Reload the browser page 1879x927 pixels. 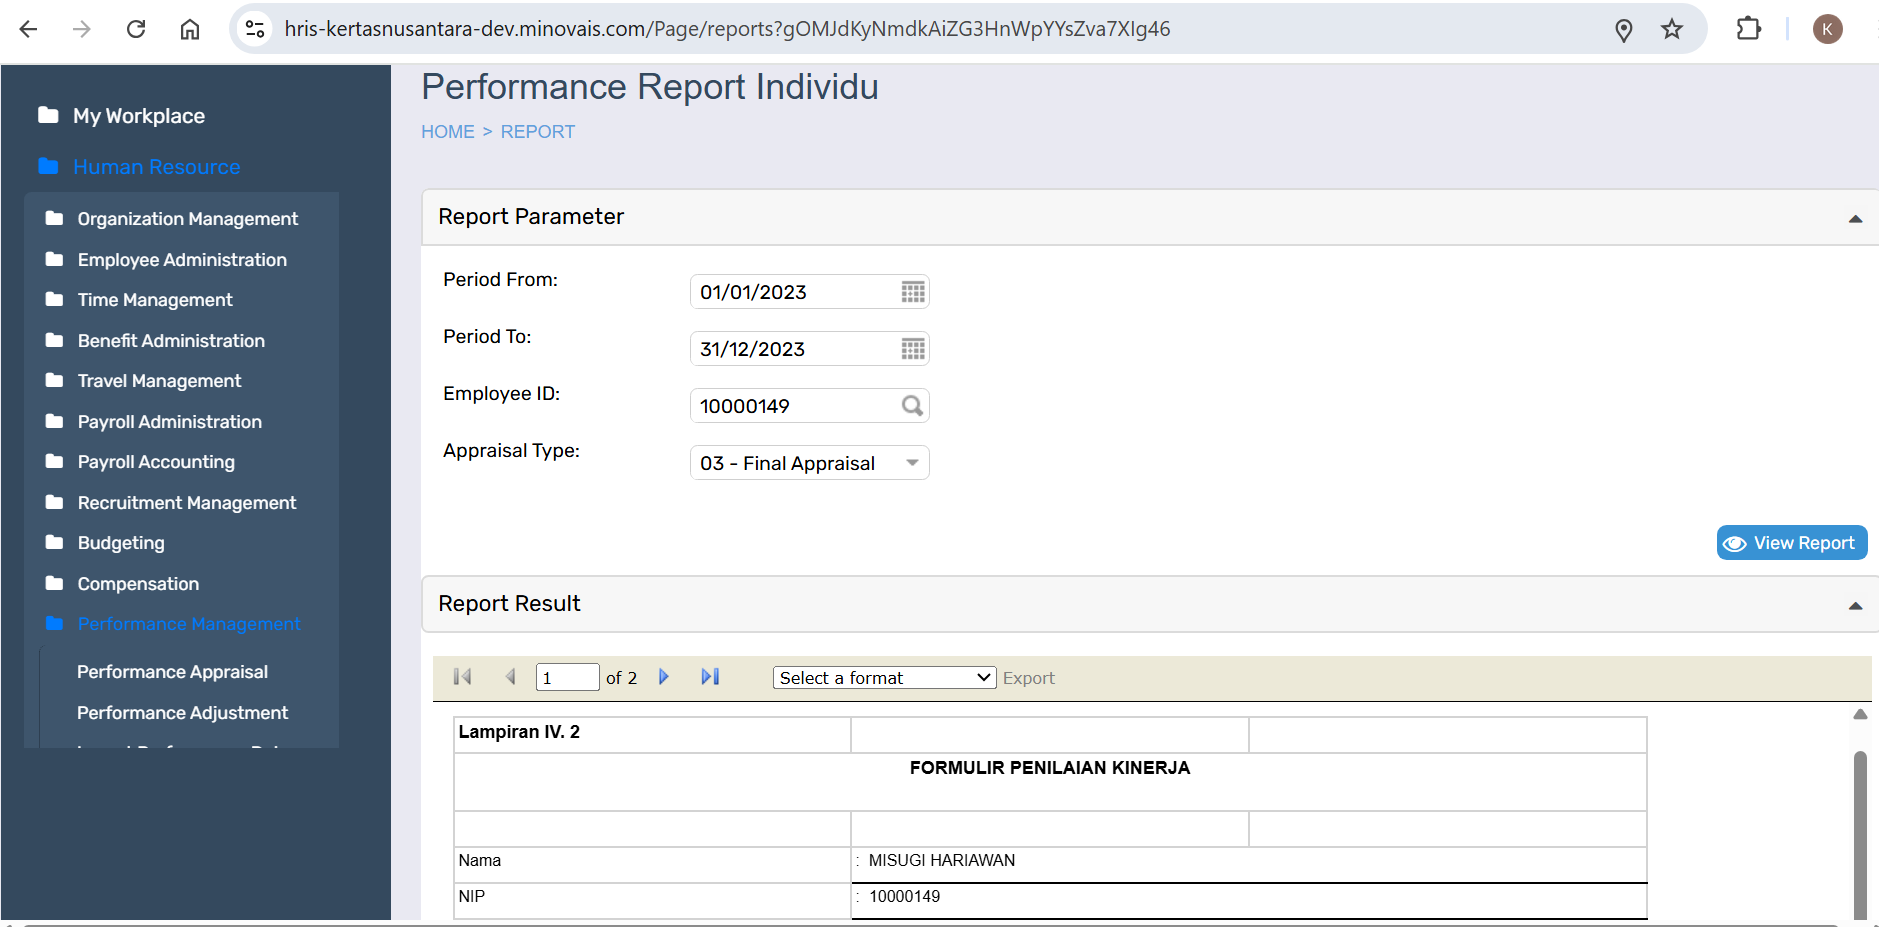[136, 29]
